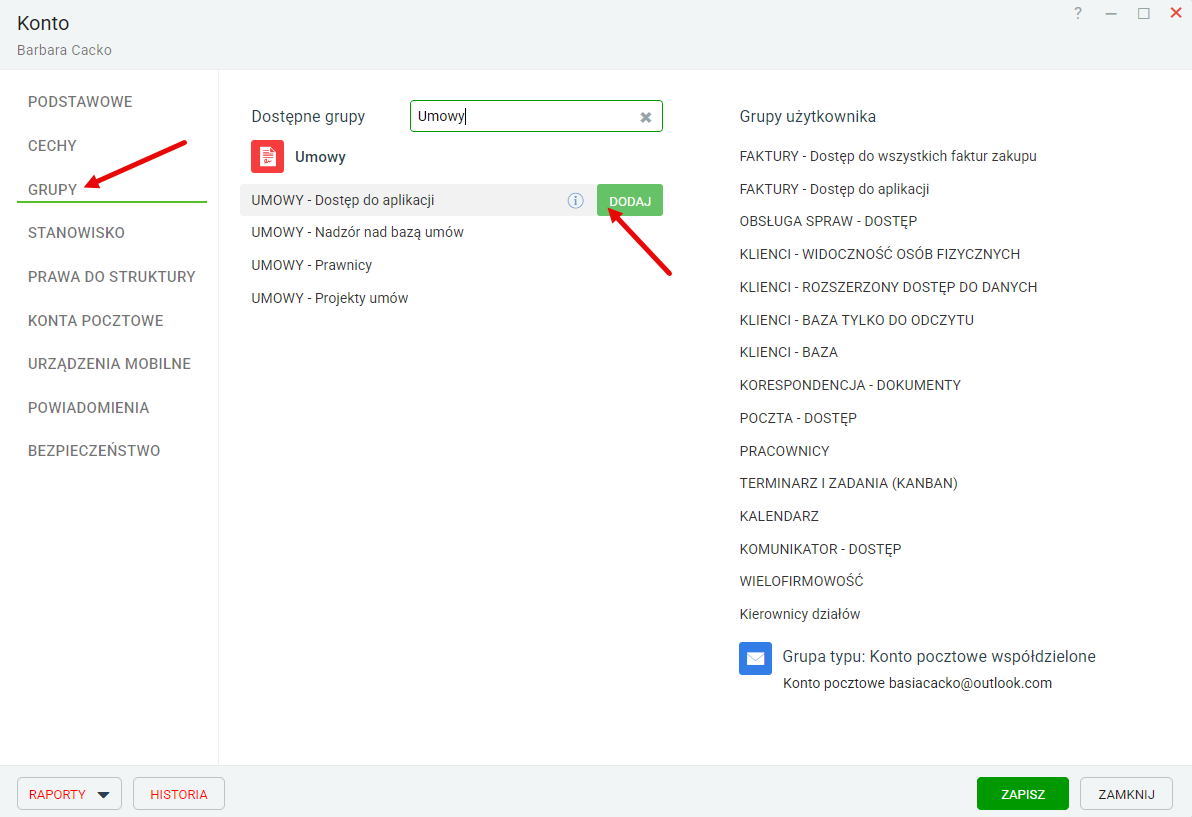Maximize the Konto window
Viewport: 1192px width, 817px height.
1143,14
